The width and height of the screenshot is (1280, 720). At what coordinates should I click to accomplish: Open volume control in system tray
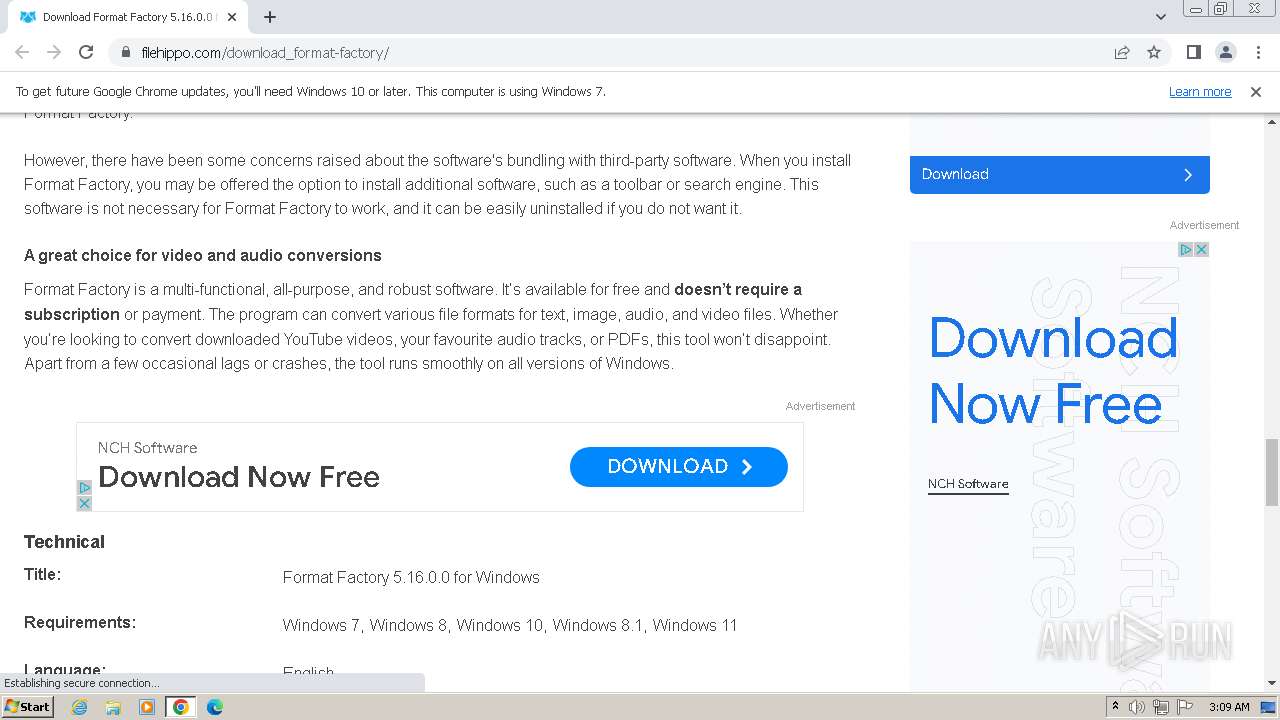point(1137,707)
